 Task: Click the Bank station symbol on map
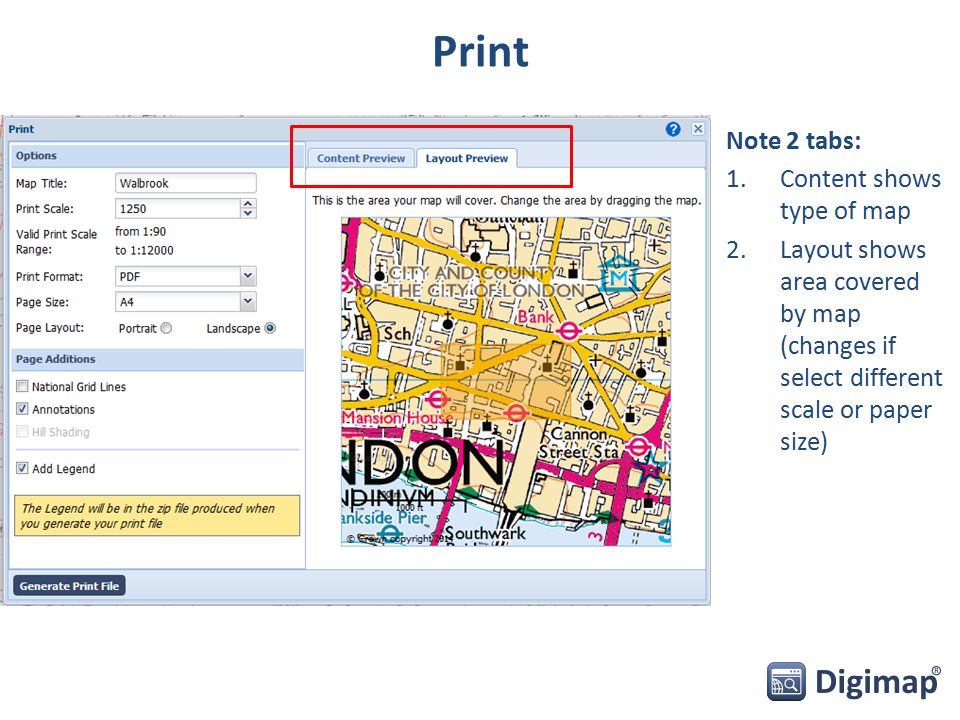point(568,332)
